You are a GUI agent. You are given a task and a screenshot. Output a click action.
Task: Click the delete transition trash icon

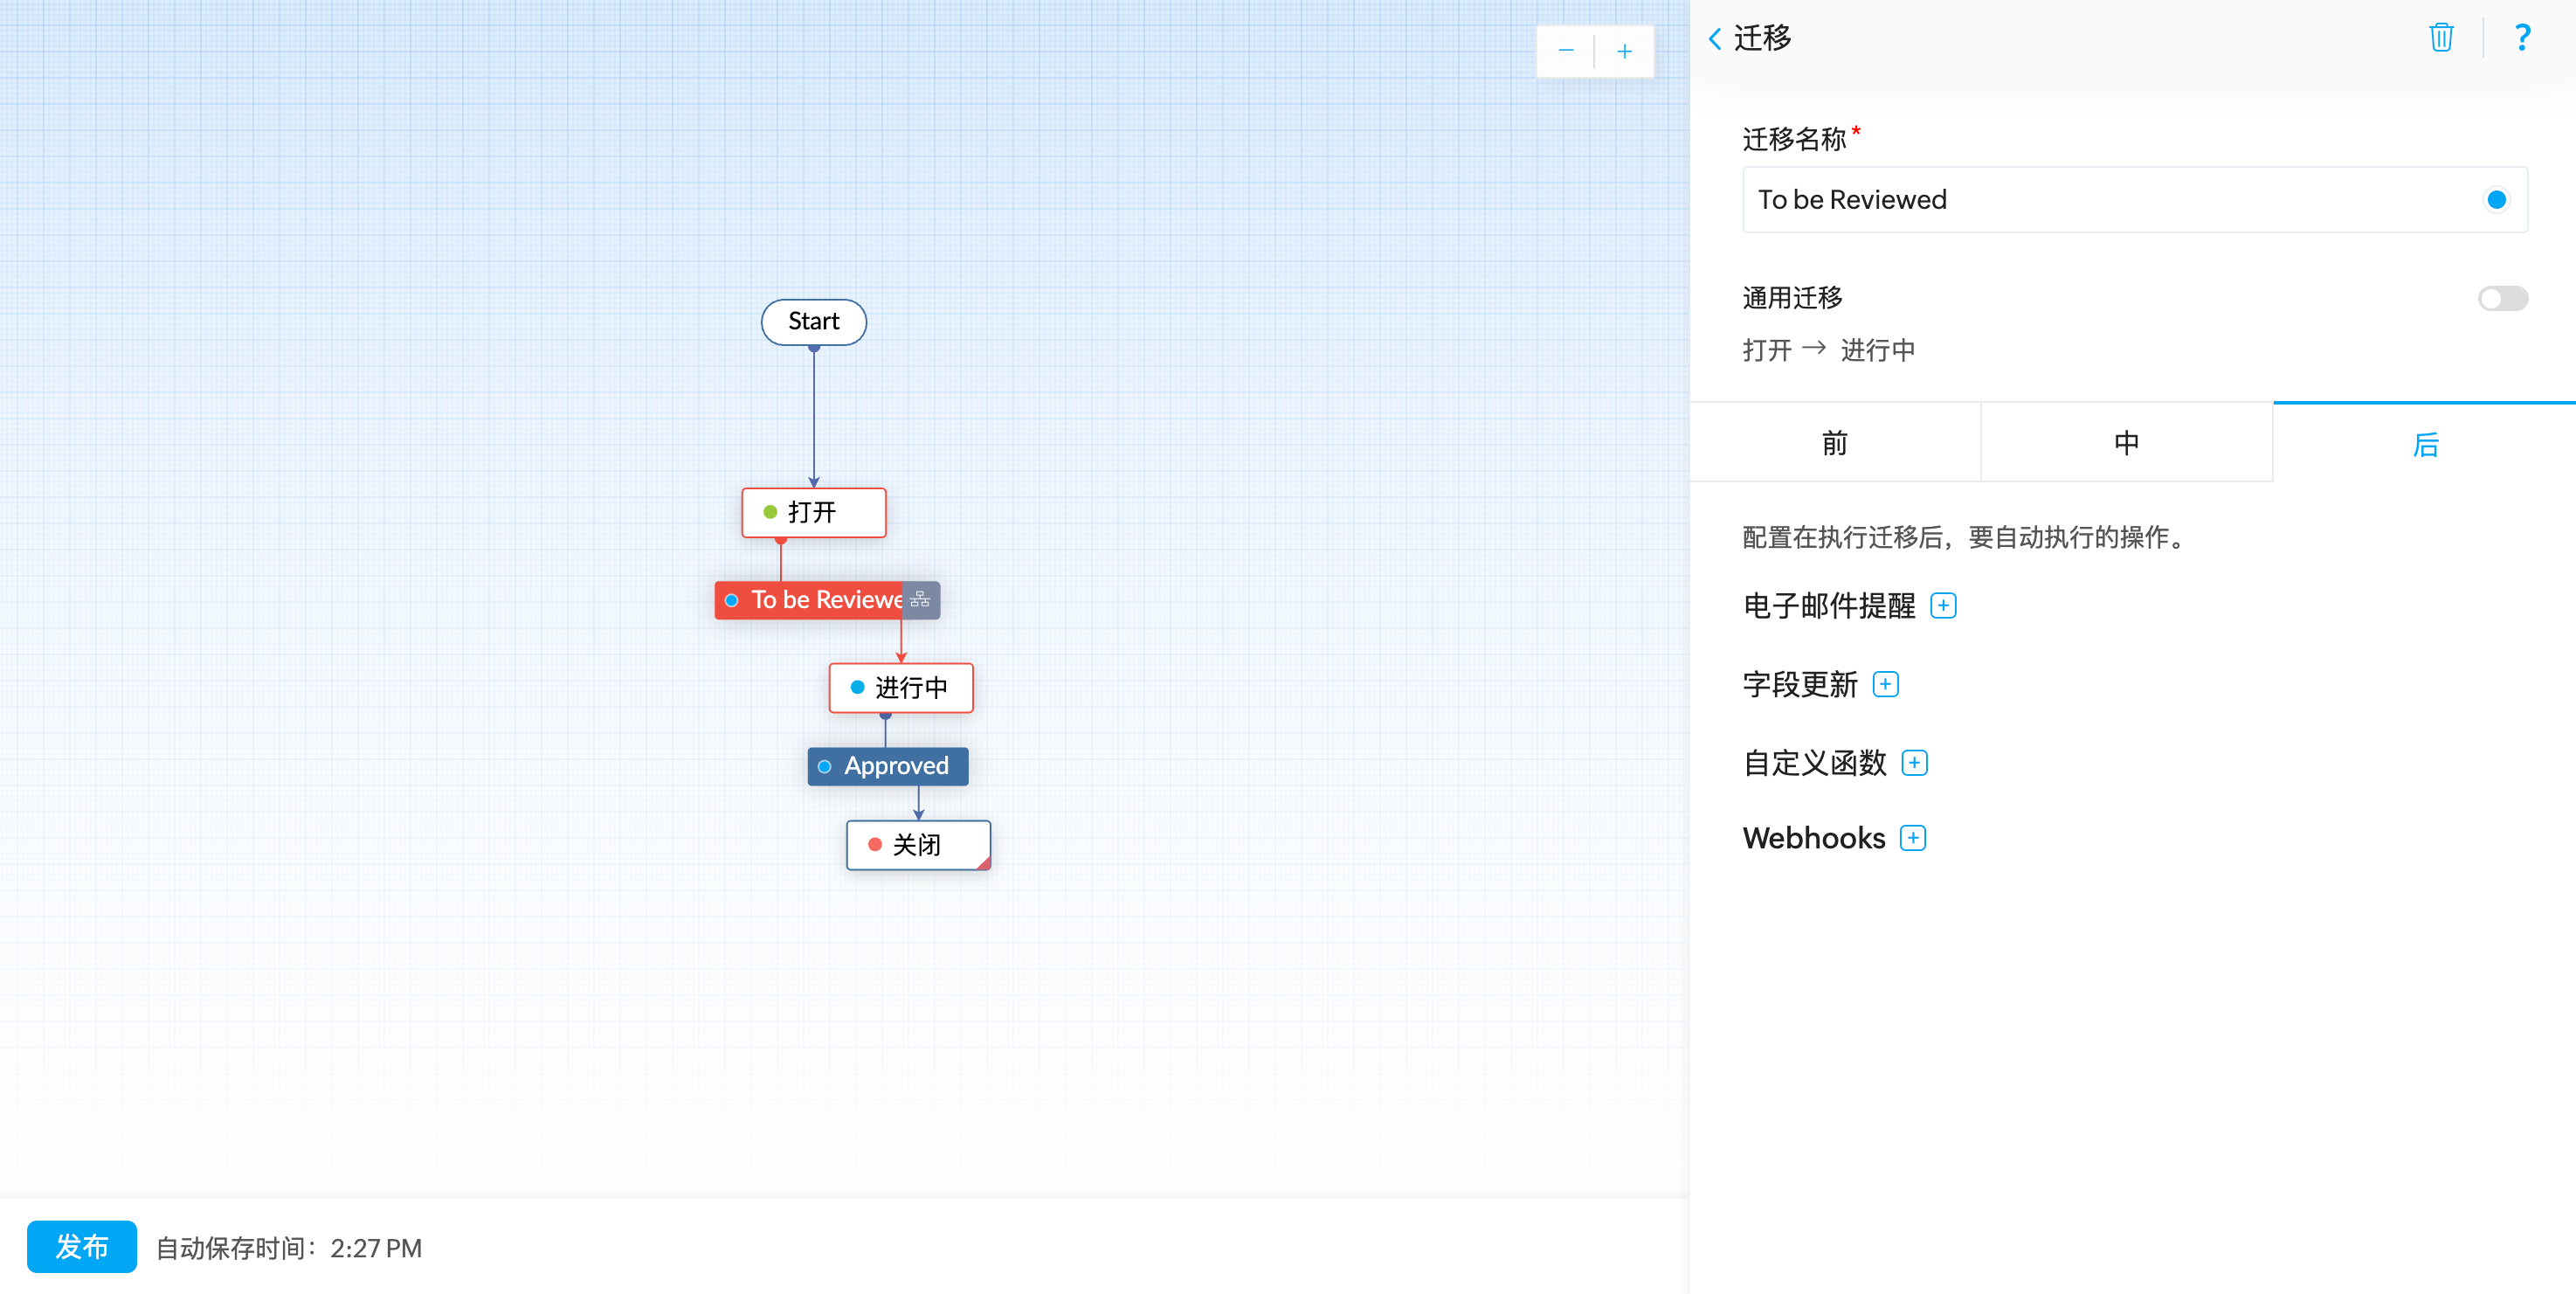point(2441,38)
